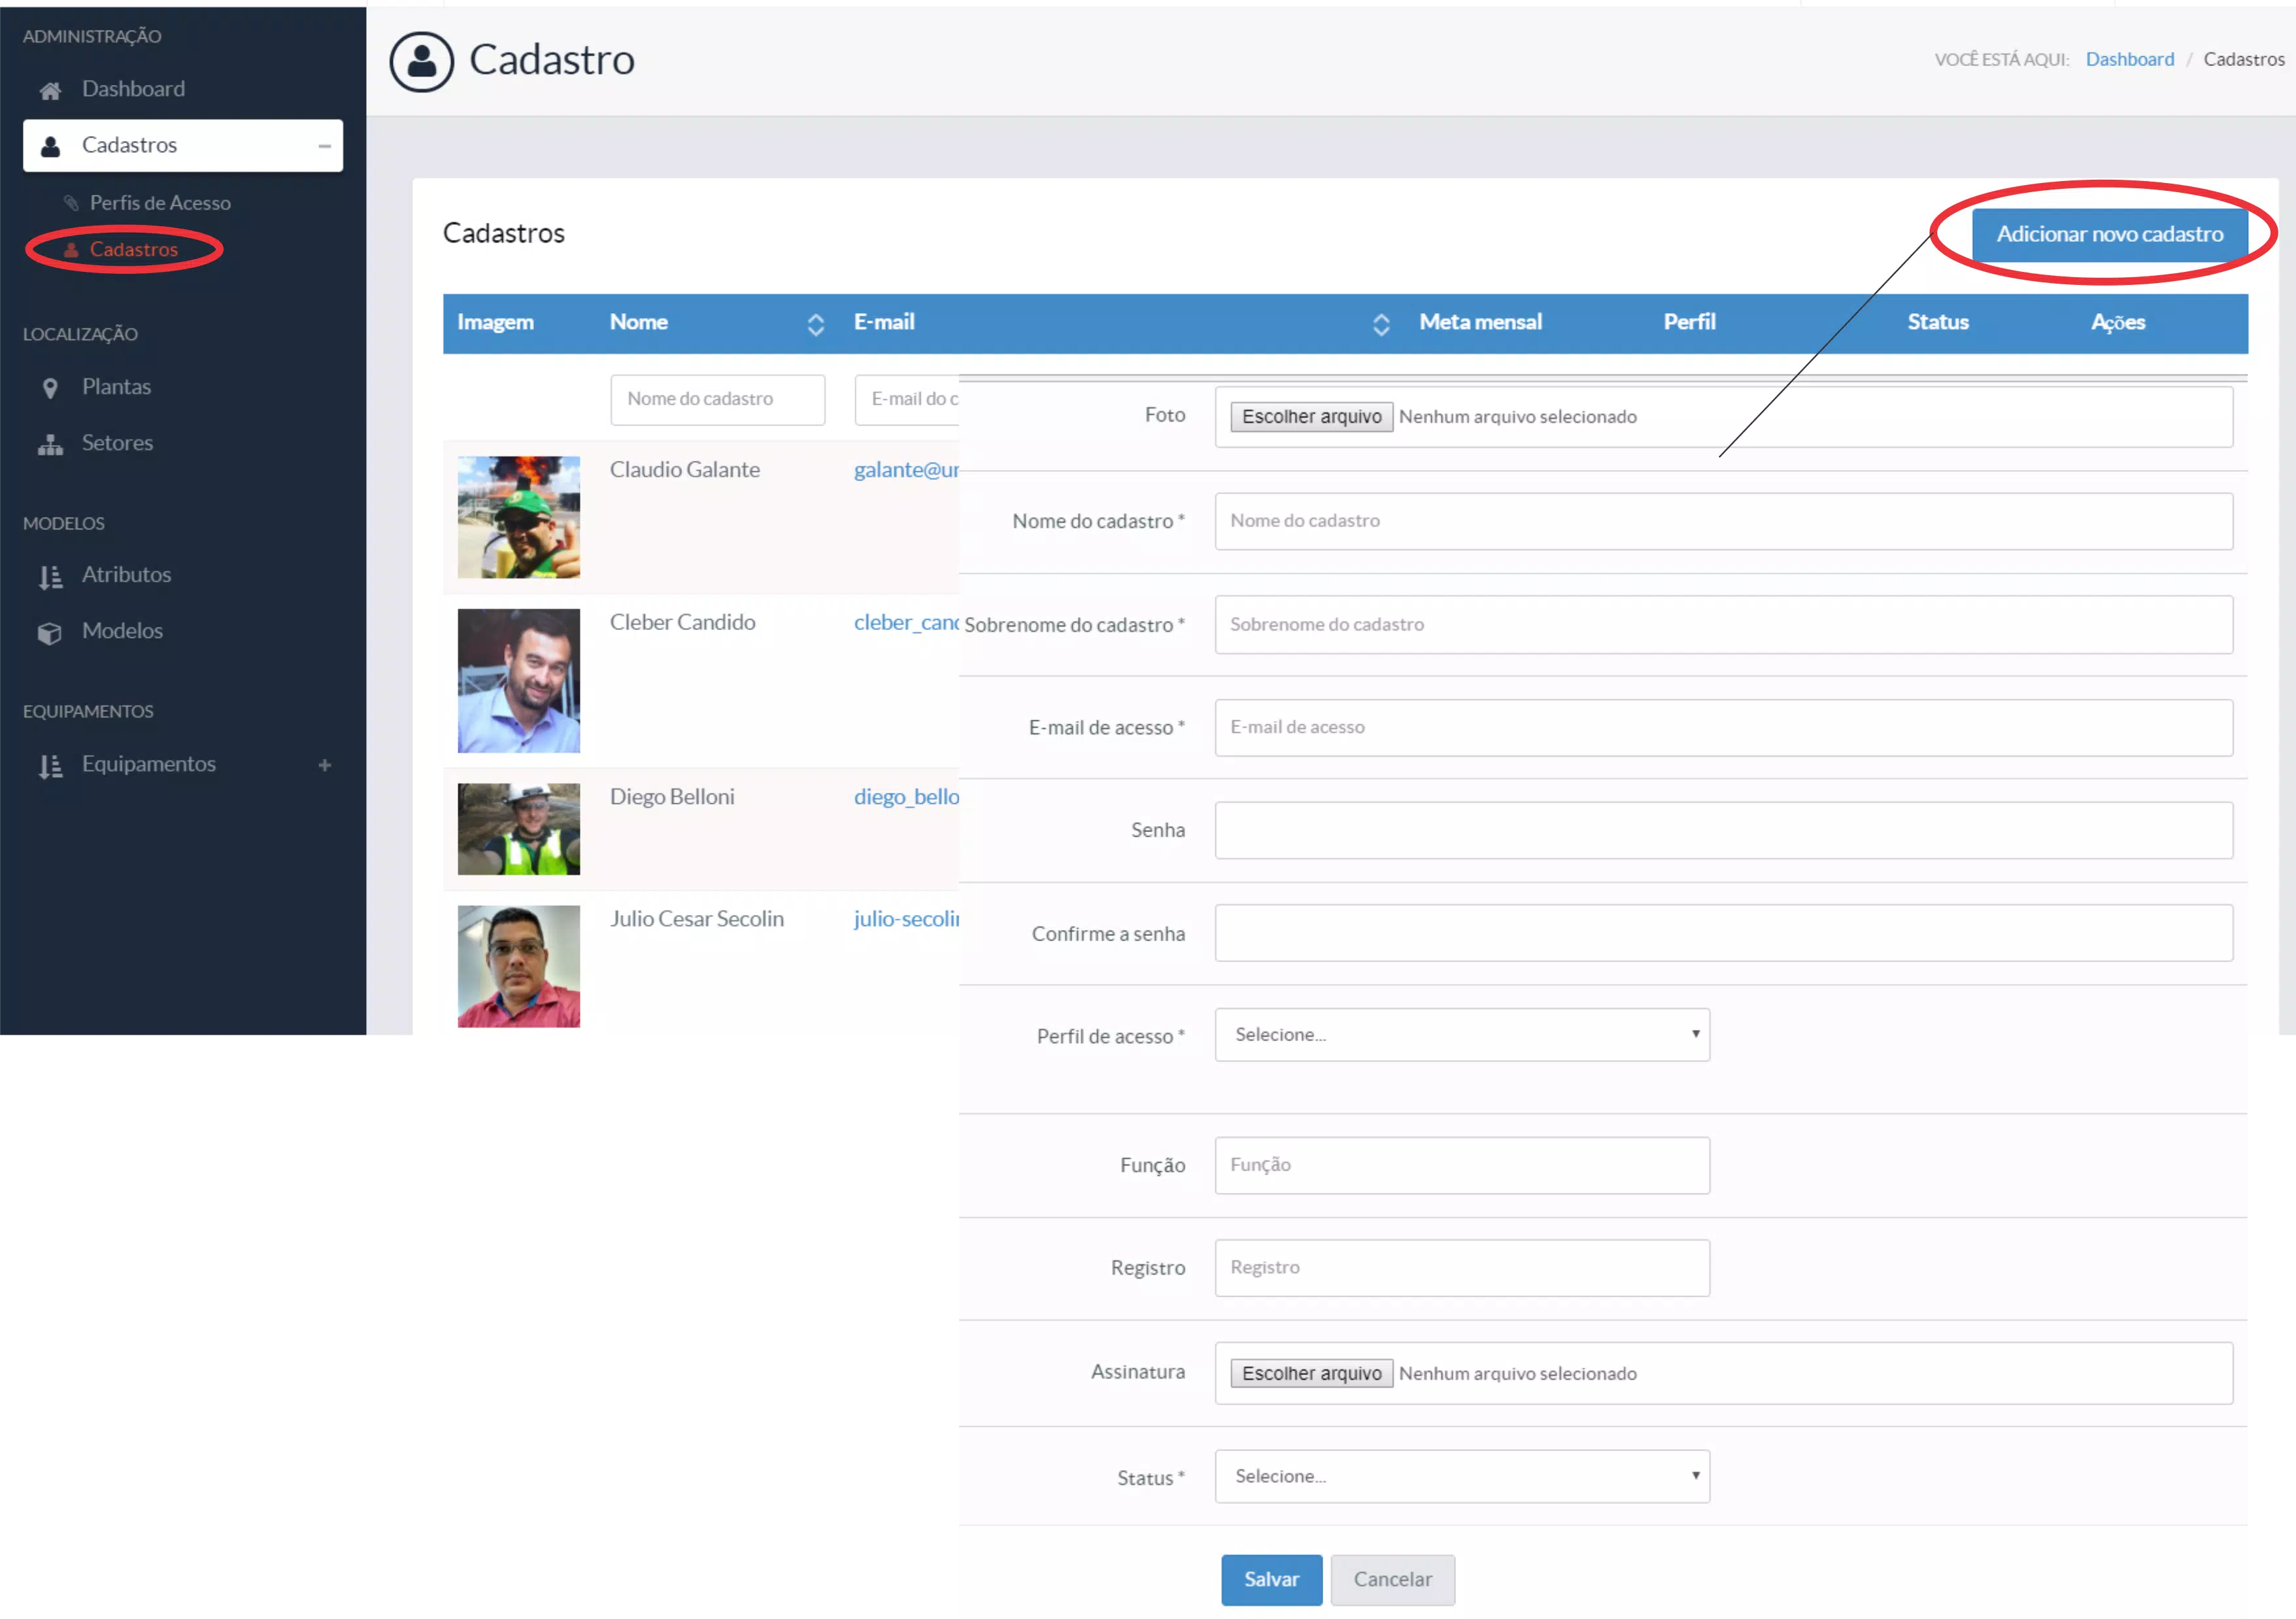Click Adicionar novo cadastro button
2296x1619 pixels.
(x=2109, y=234)
